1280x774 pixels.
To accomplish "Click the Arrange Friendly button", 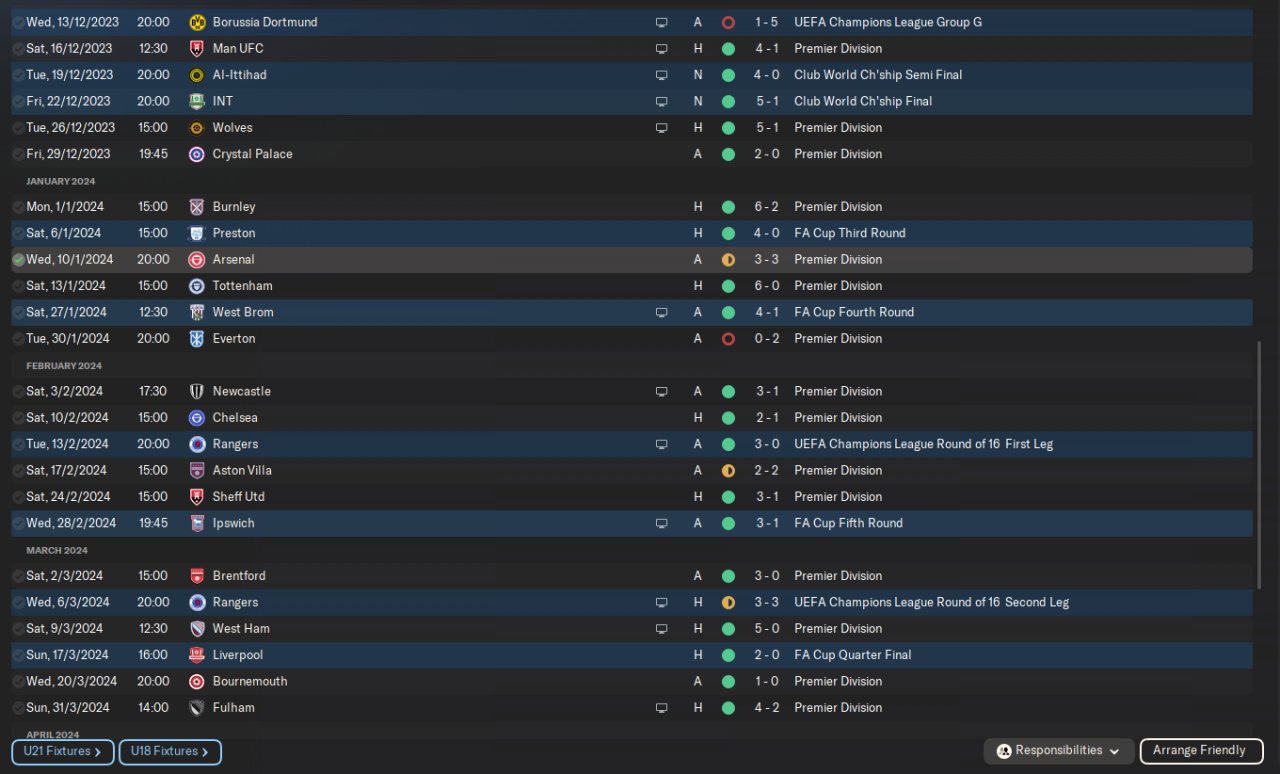I will [1199, 751].
